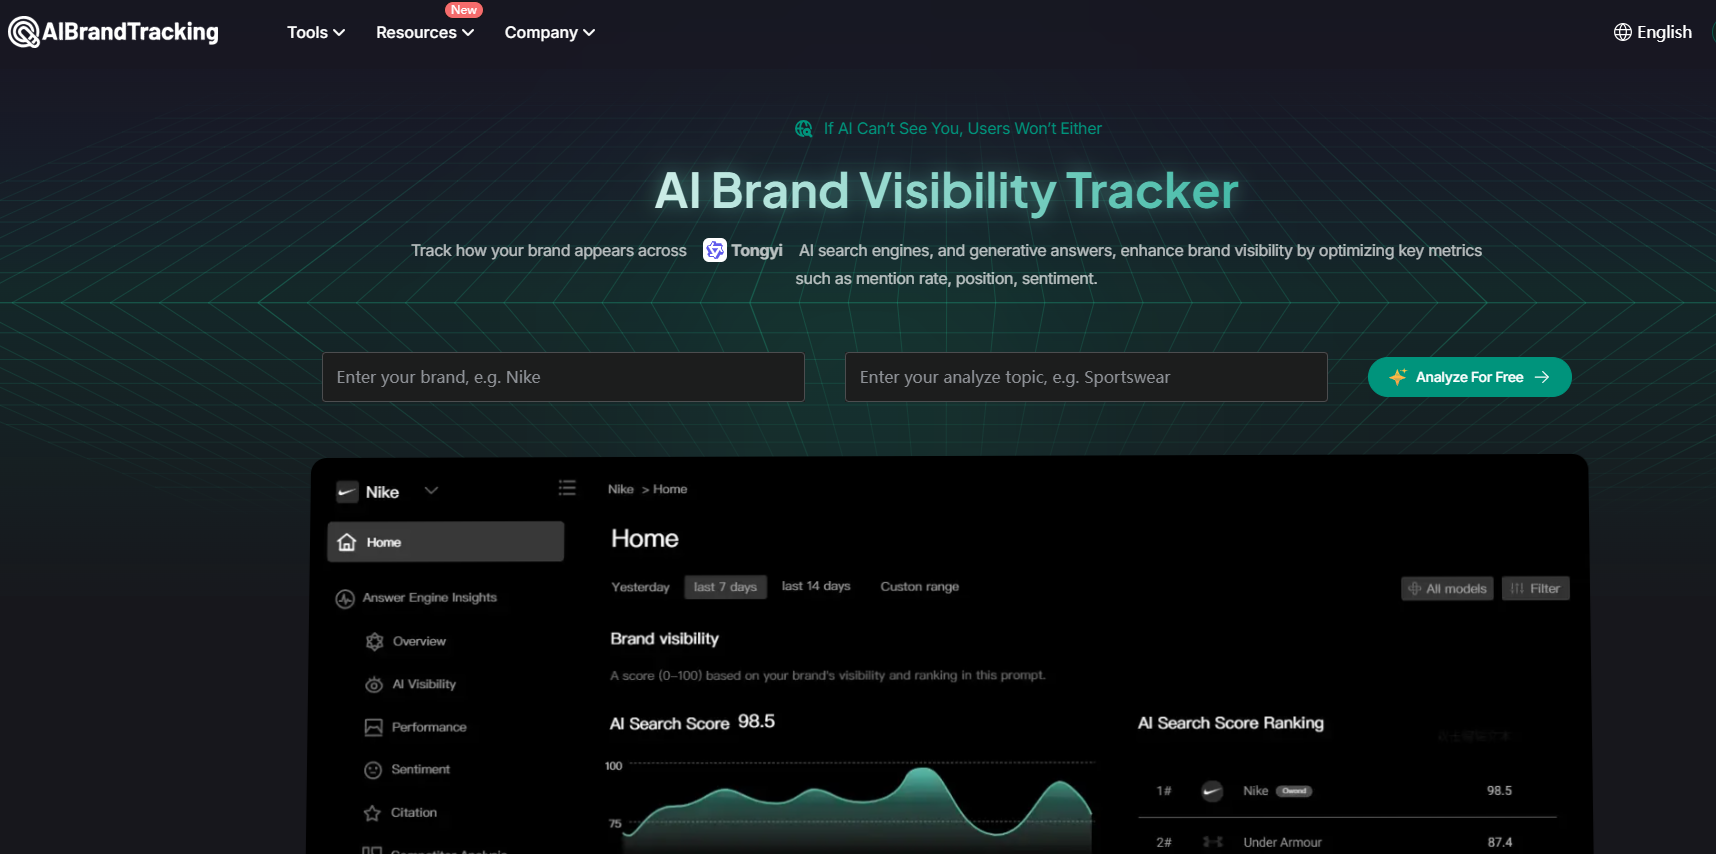
Task: Click the Nike row in ranking
Action: click(1347, 791)
